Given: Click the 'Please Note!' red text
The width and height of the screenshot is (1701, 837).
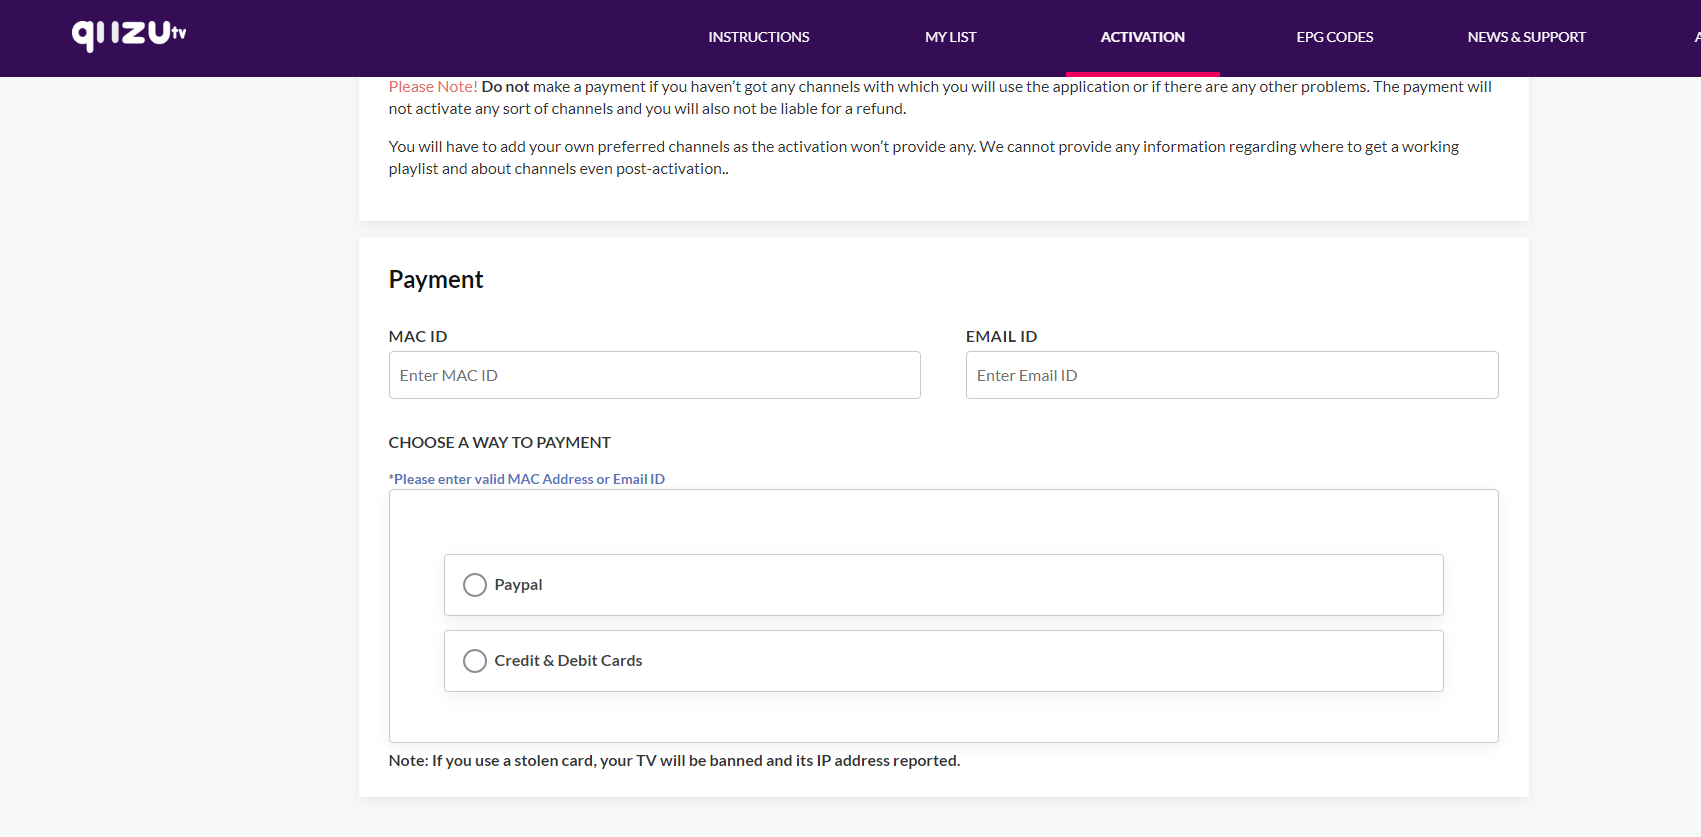Looking at the screenshot, I should (x=433, y=87).
